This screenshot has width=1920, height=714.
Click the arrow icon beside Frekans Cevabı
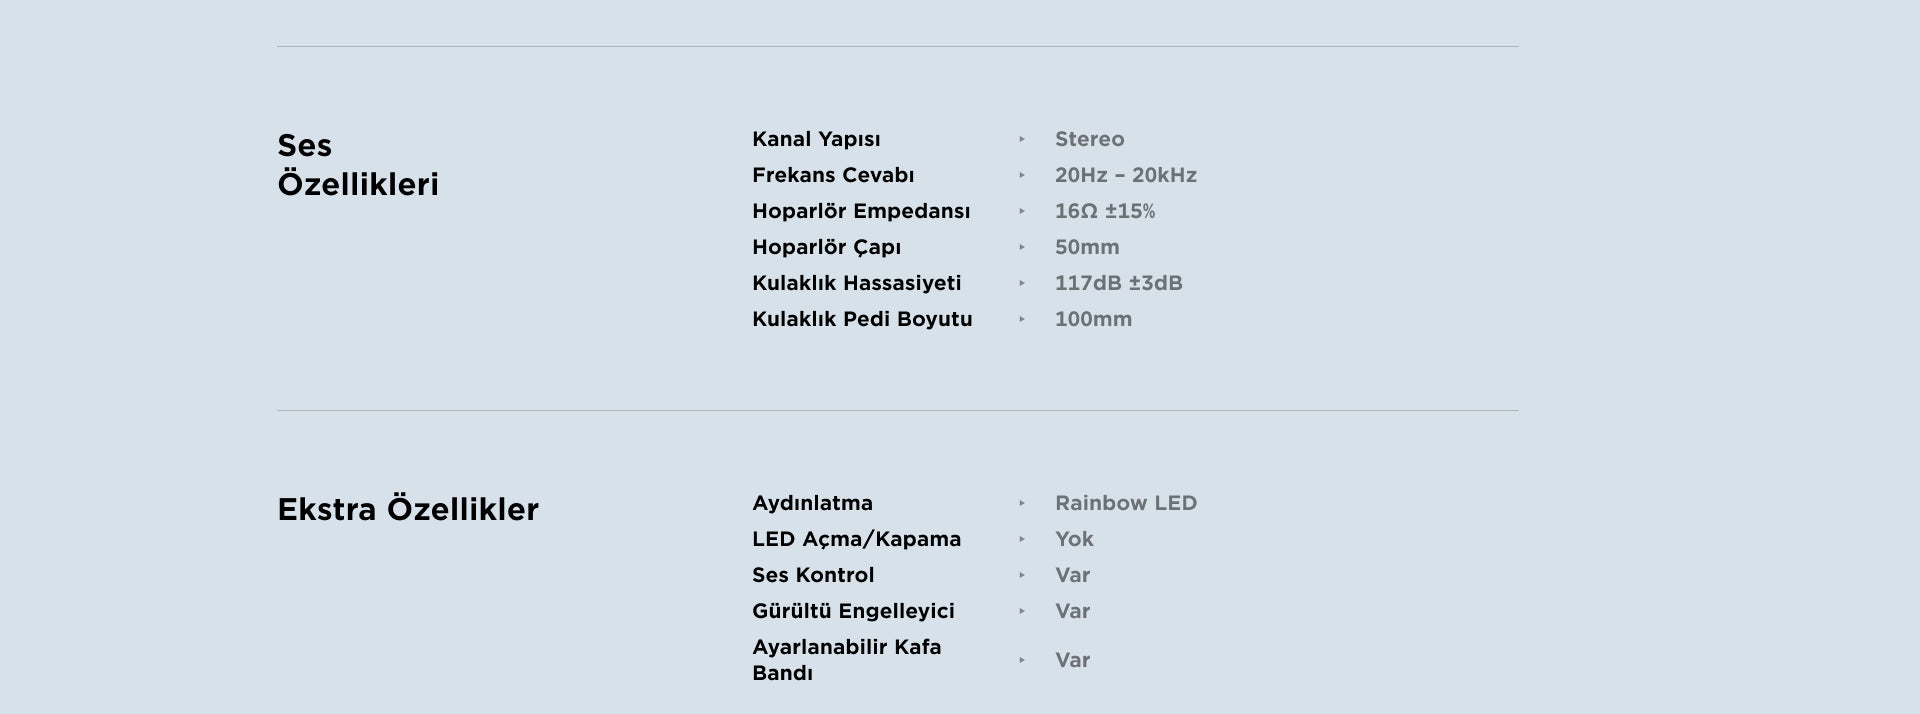1022,175
